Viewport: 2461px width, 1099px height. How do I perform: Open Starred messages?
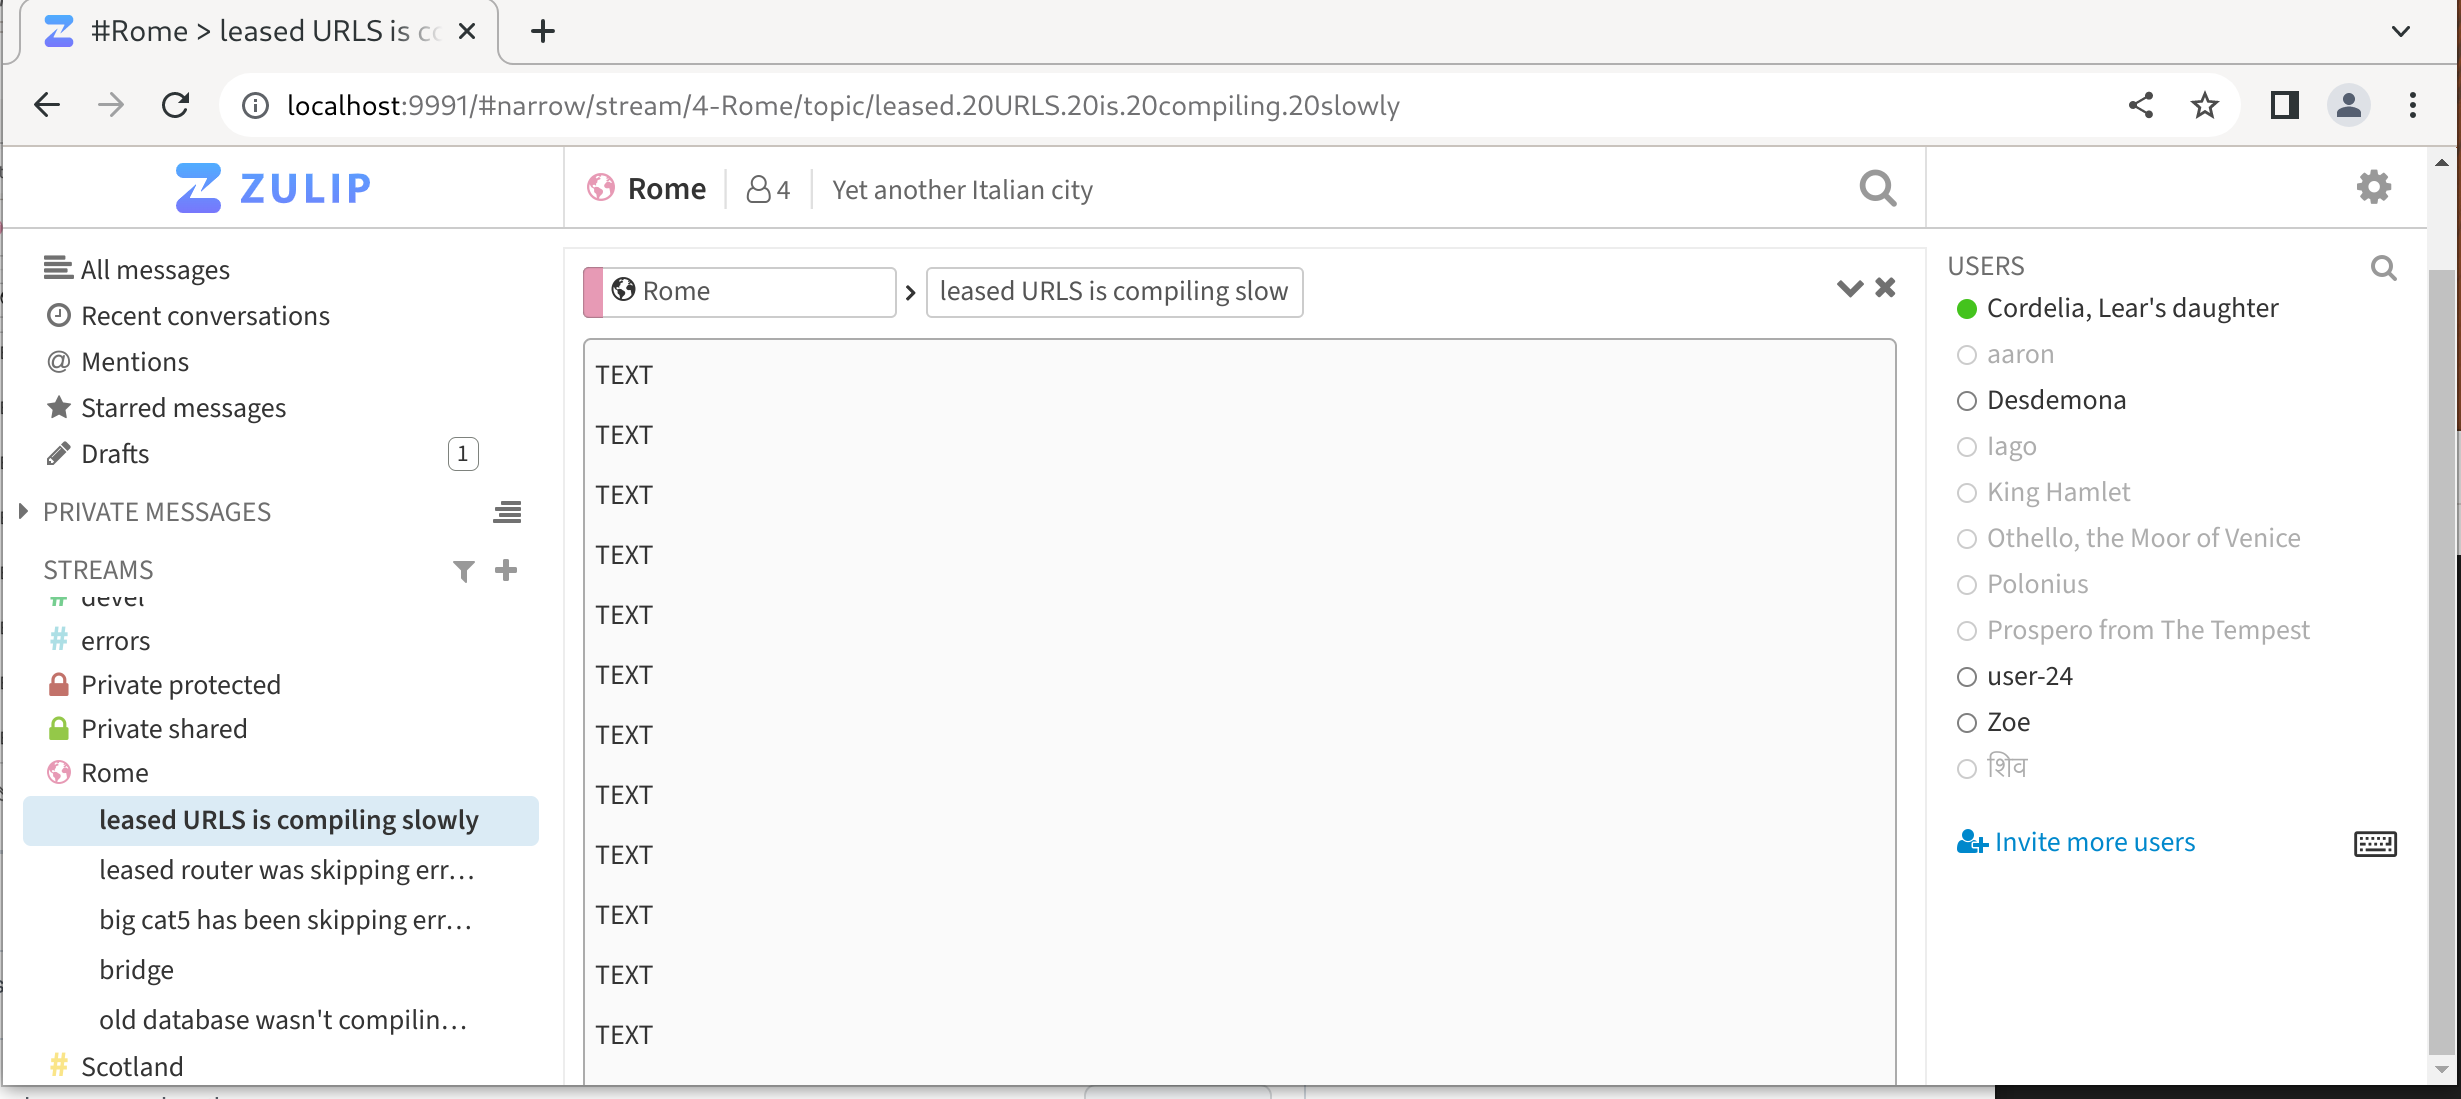click(183, 407)
